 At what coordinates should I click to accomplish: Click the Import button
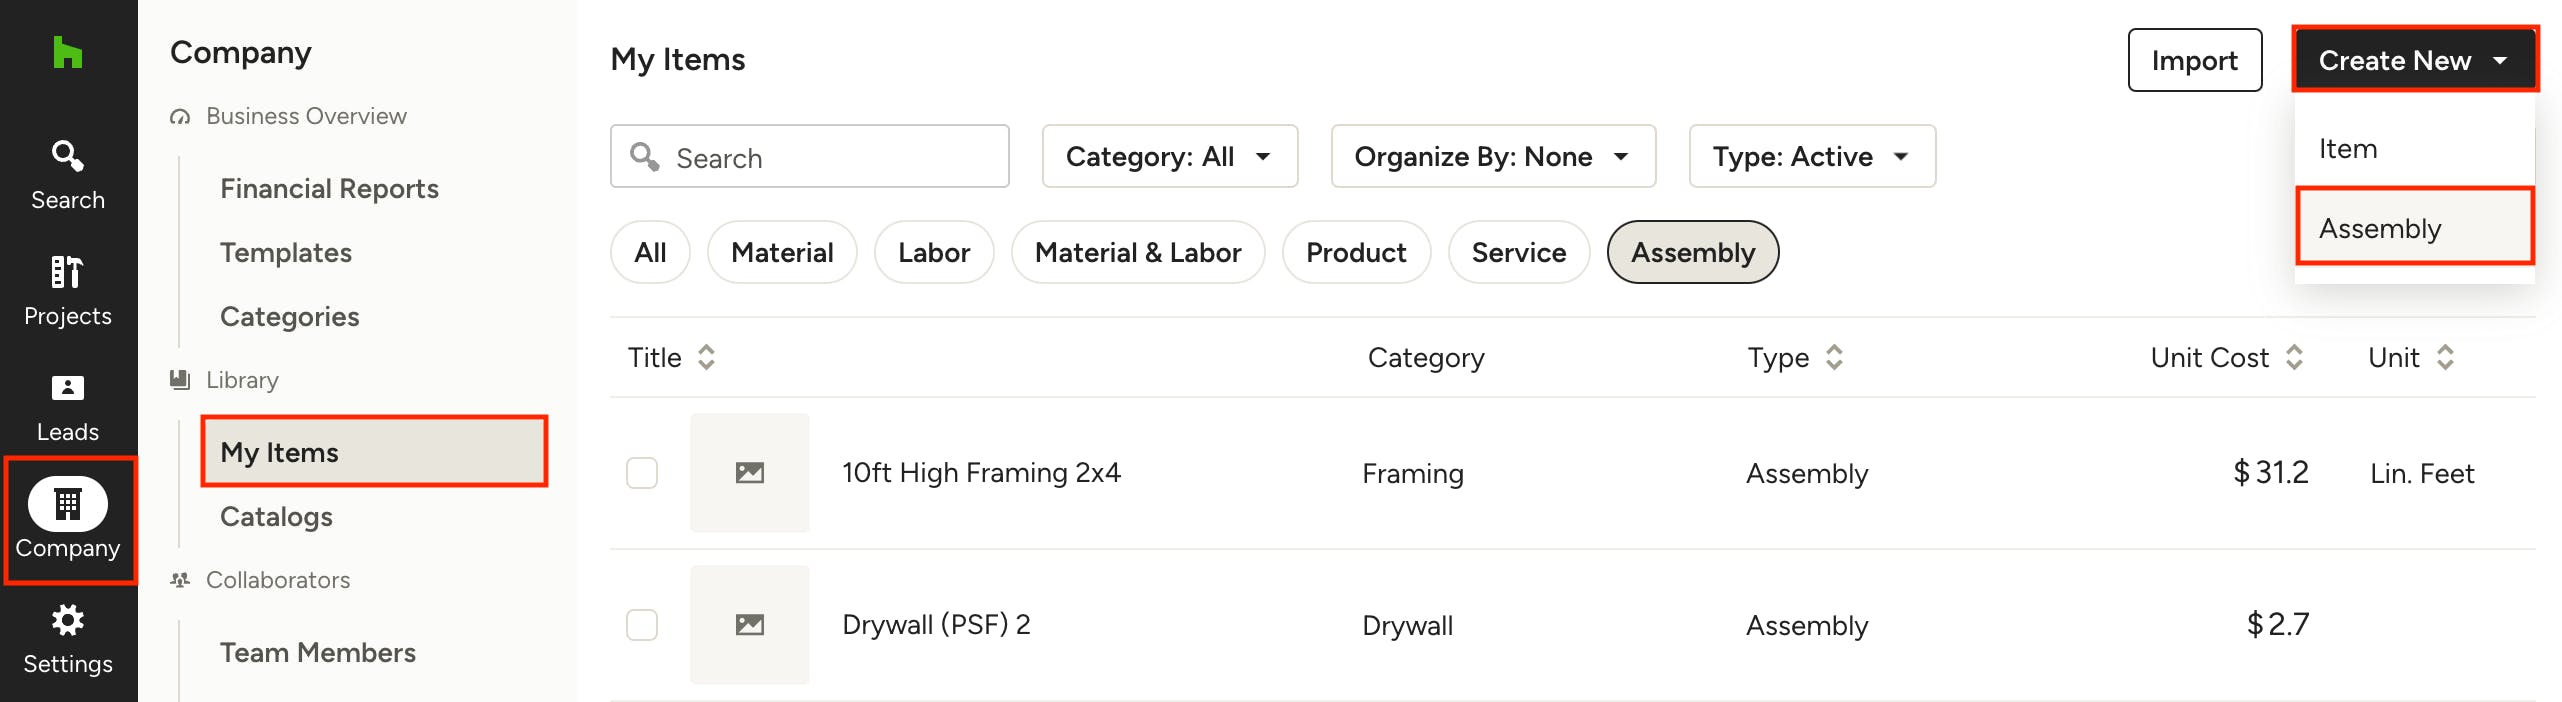point(2194,60)
